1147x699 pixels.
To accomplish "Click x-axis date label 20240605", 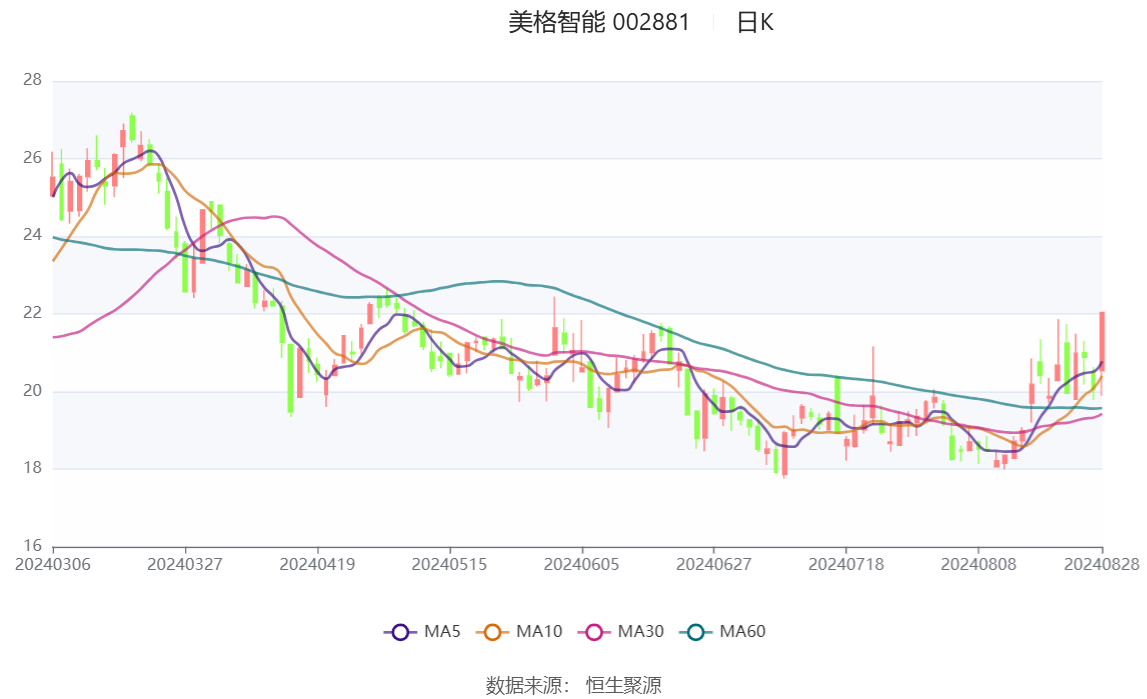I will (582, 564).
